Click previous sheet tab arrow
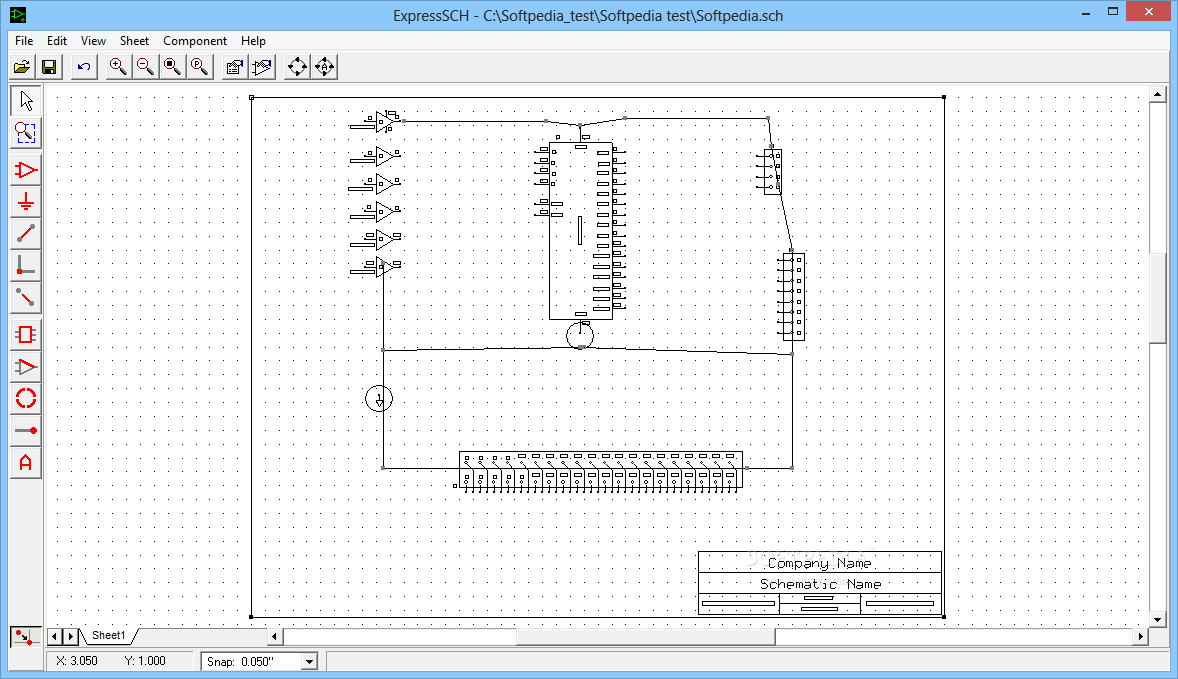Image resolution: width=1178 pixels, height=679 pixels. 54,636
